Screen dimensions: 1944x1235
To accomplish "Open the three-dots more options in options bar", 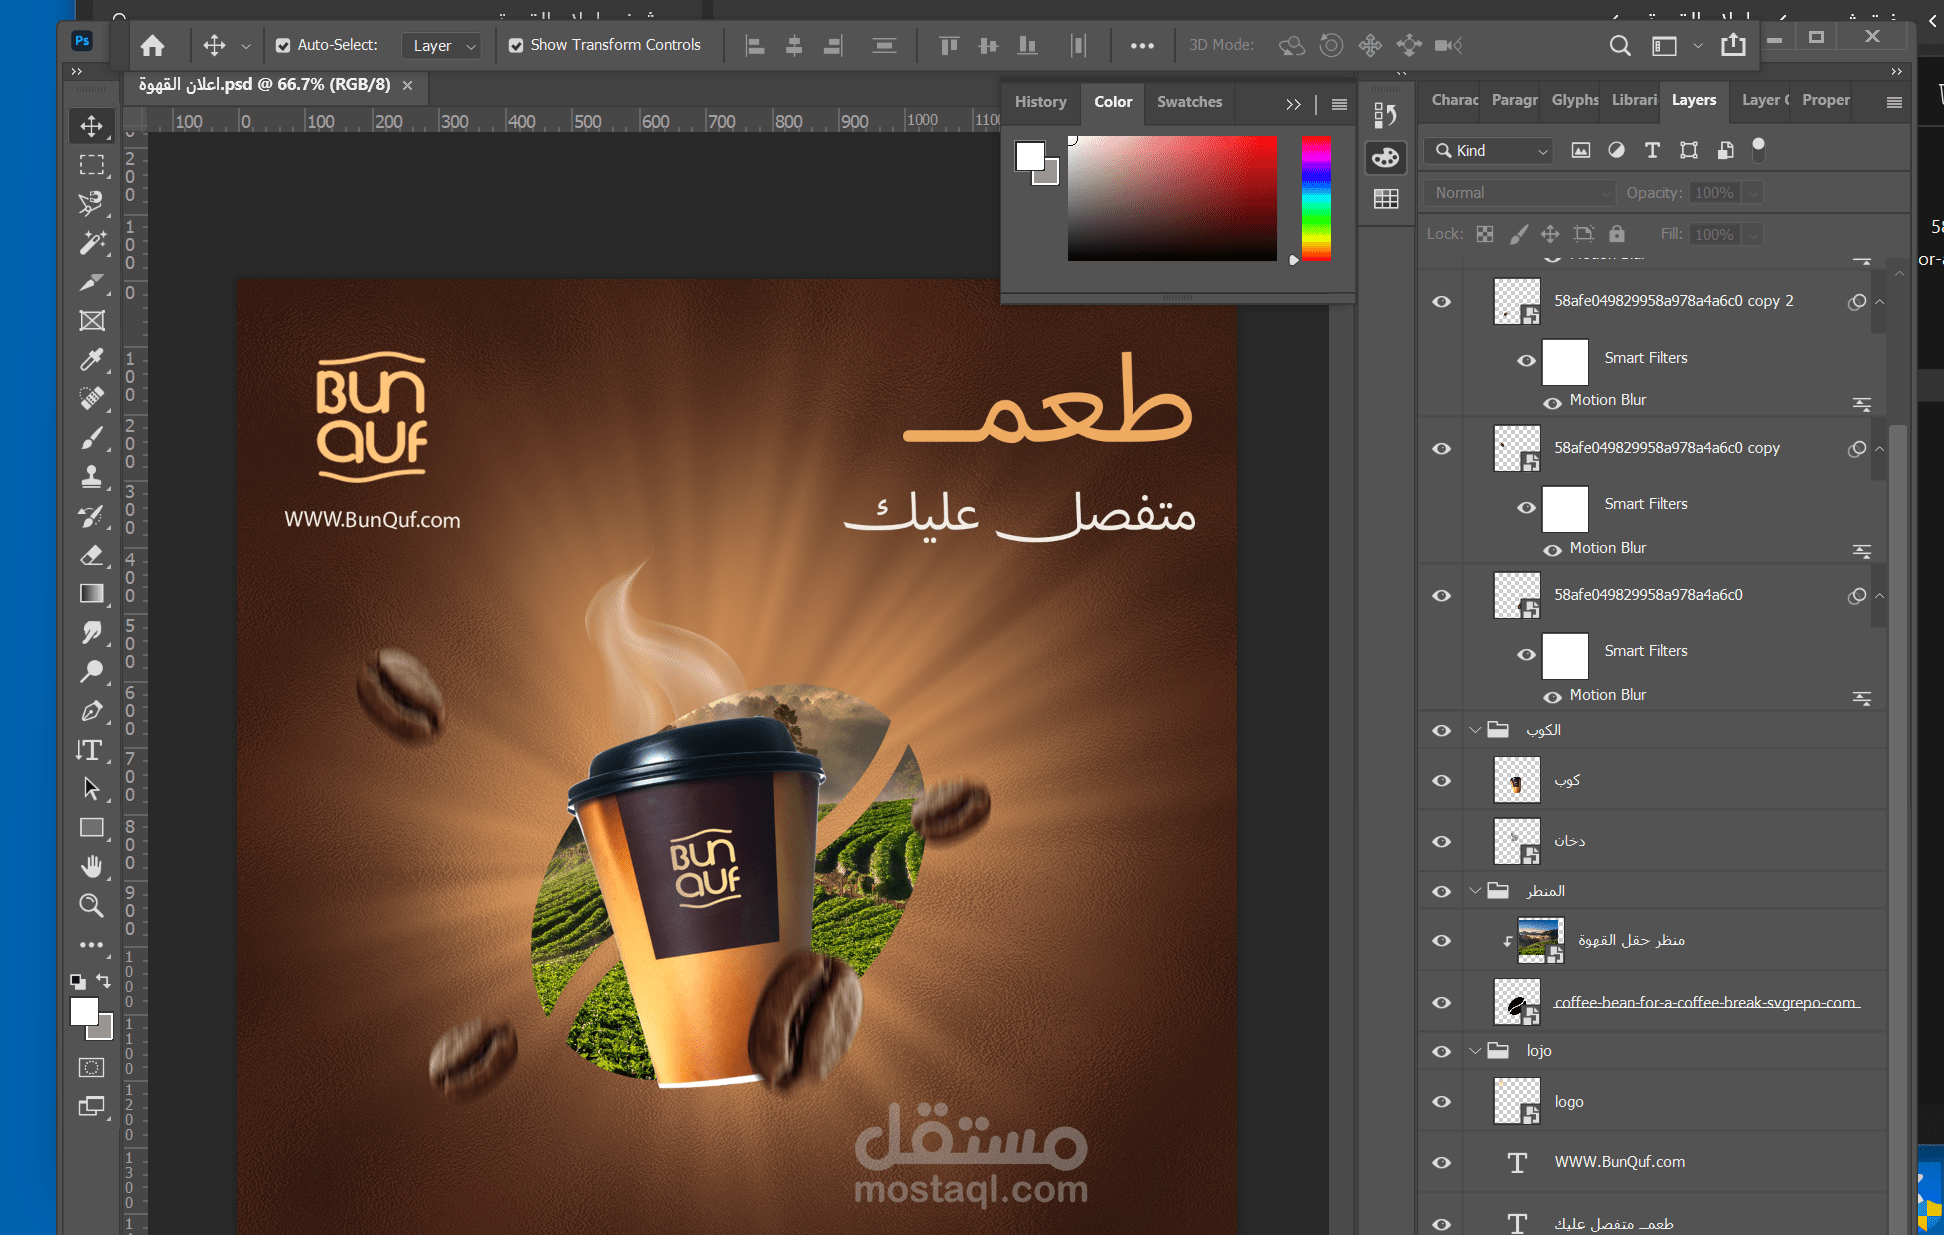I will pyautogui.click(x=1142, y=45).
